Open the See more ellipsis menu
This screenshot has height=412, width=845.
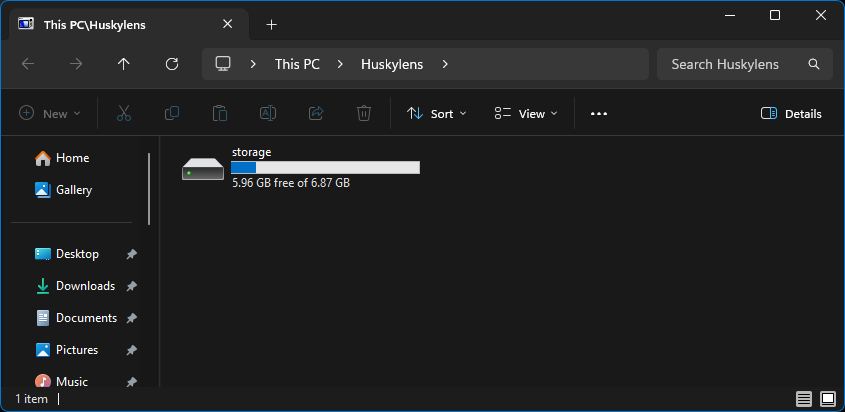click(x=599, y=114)
